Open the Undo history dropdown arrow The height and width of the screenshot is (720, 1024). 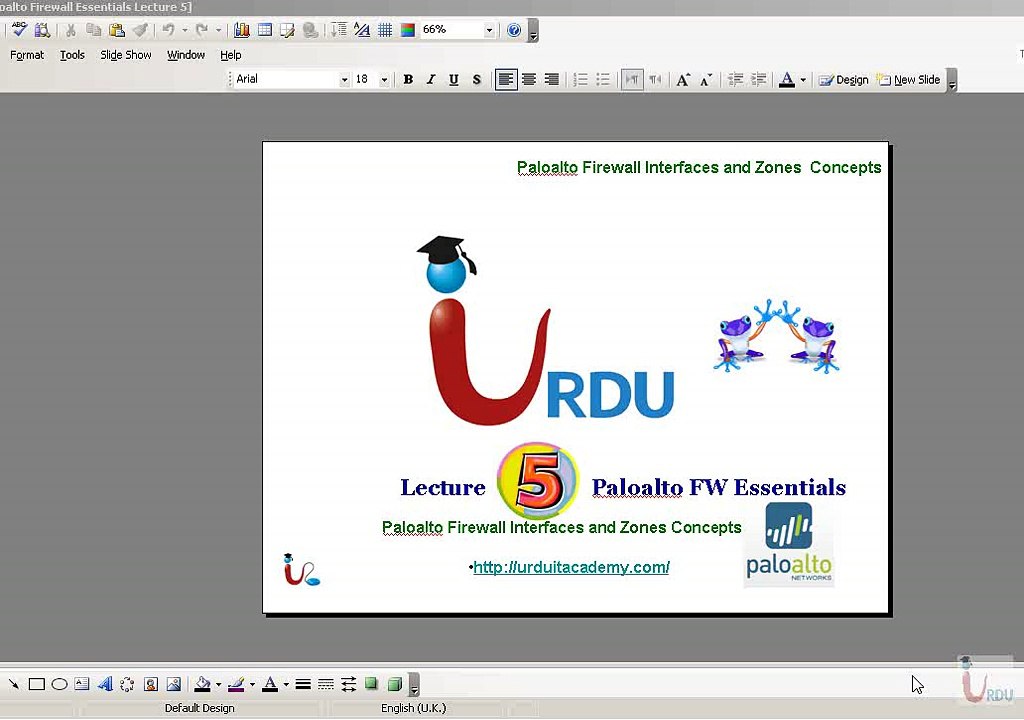185,30
